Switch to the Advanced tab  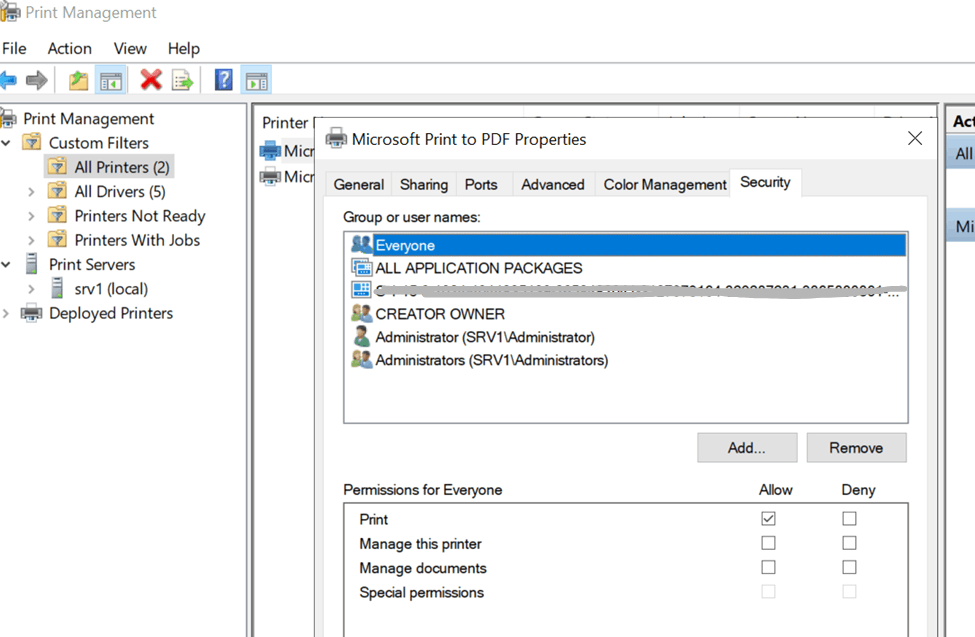[x=553, y=185]
